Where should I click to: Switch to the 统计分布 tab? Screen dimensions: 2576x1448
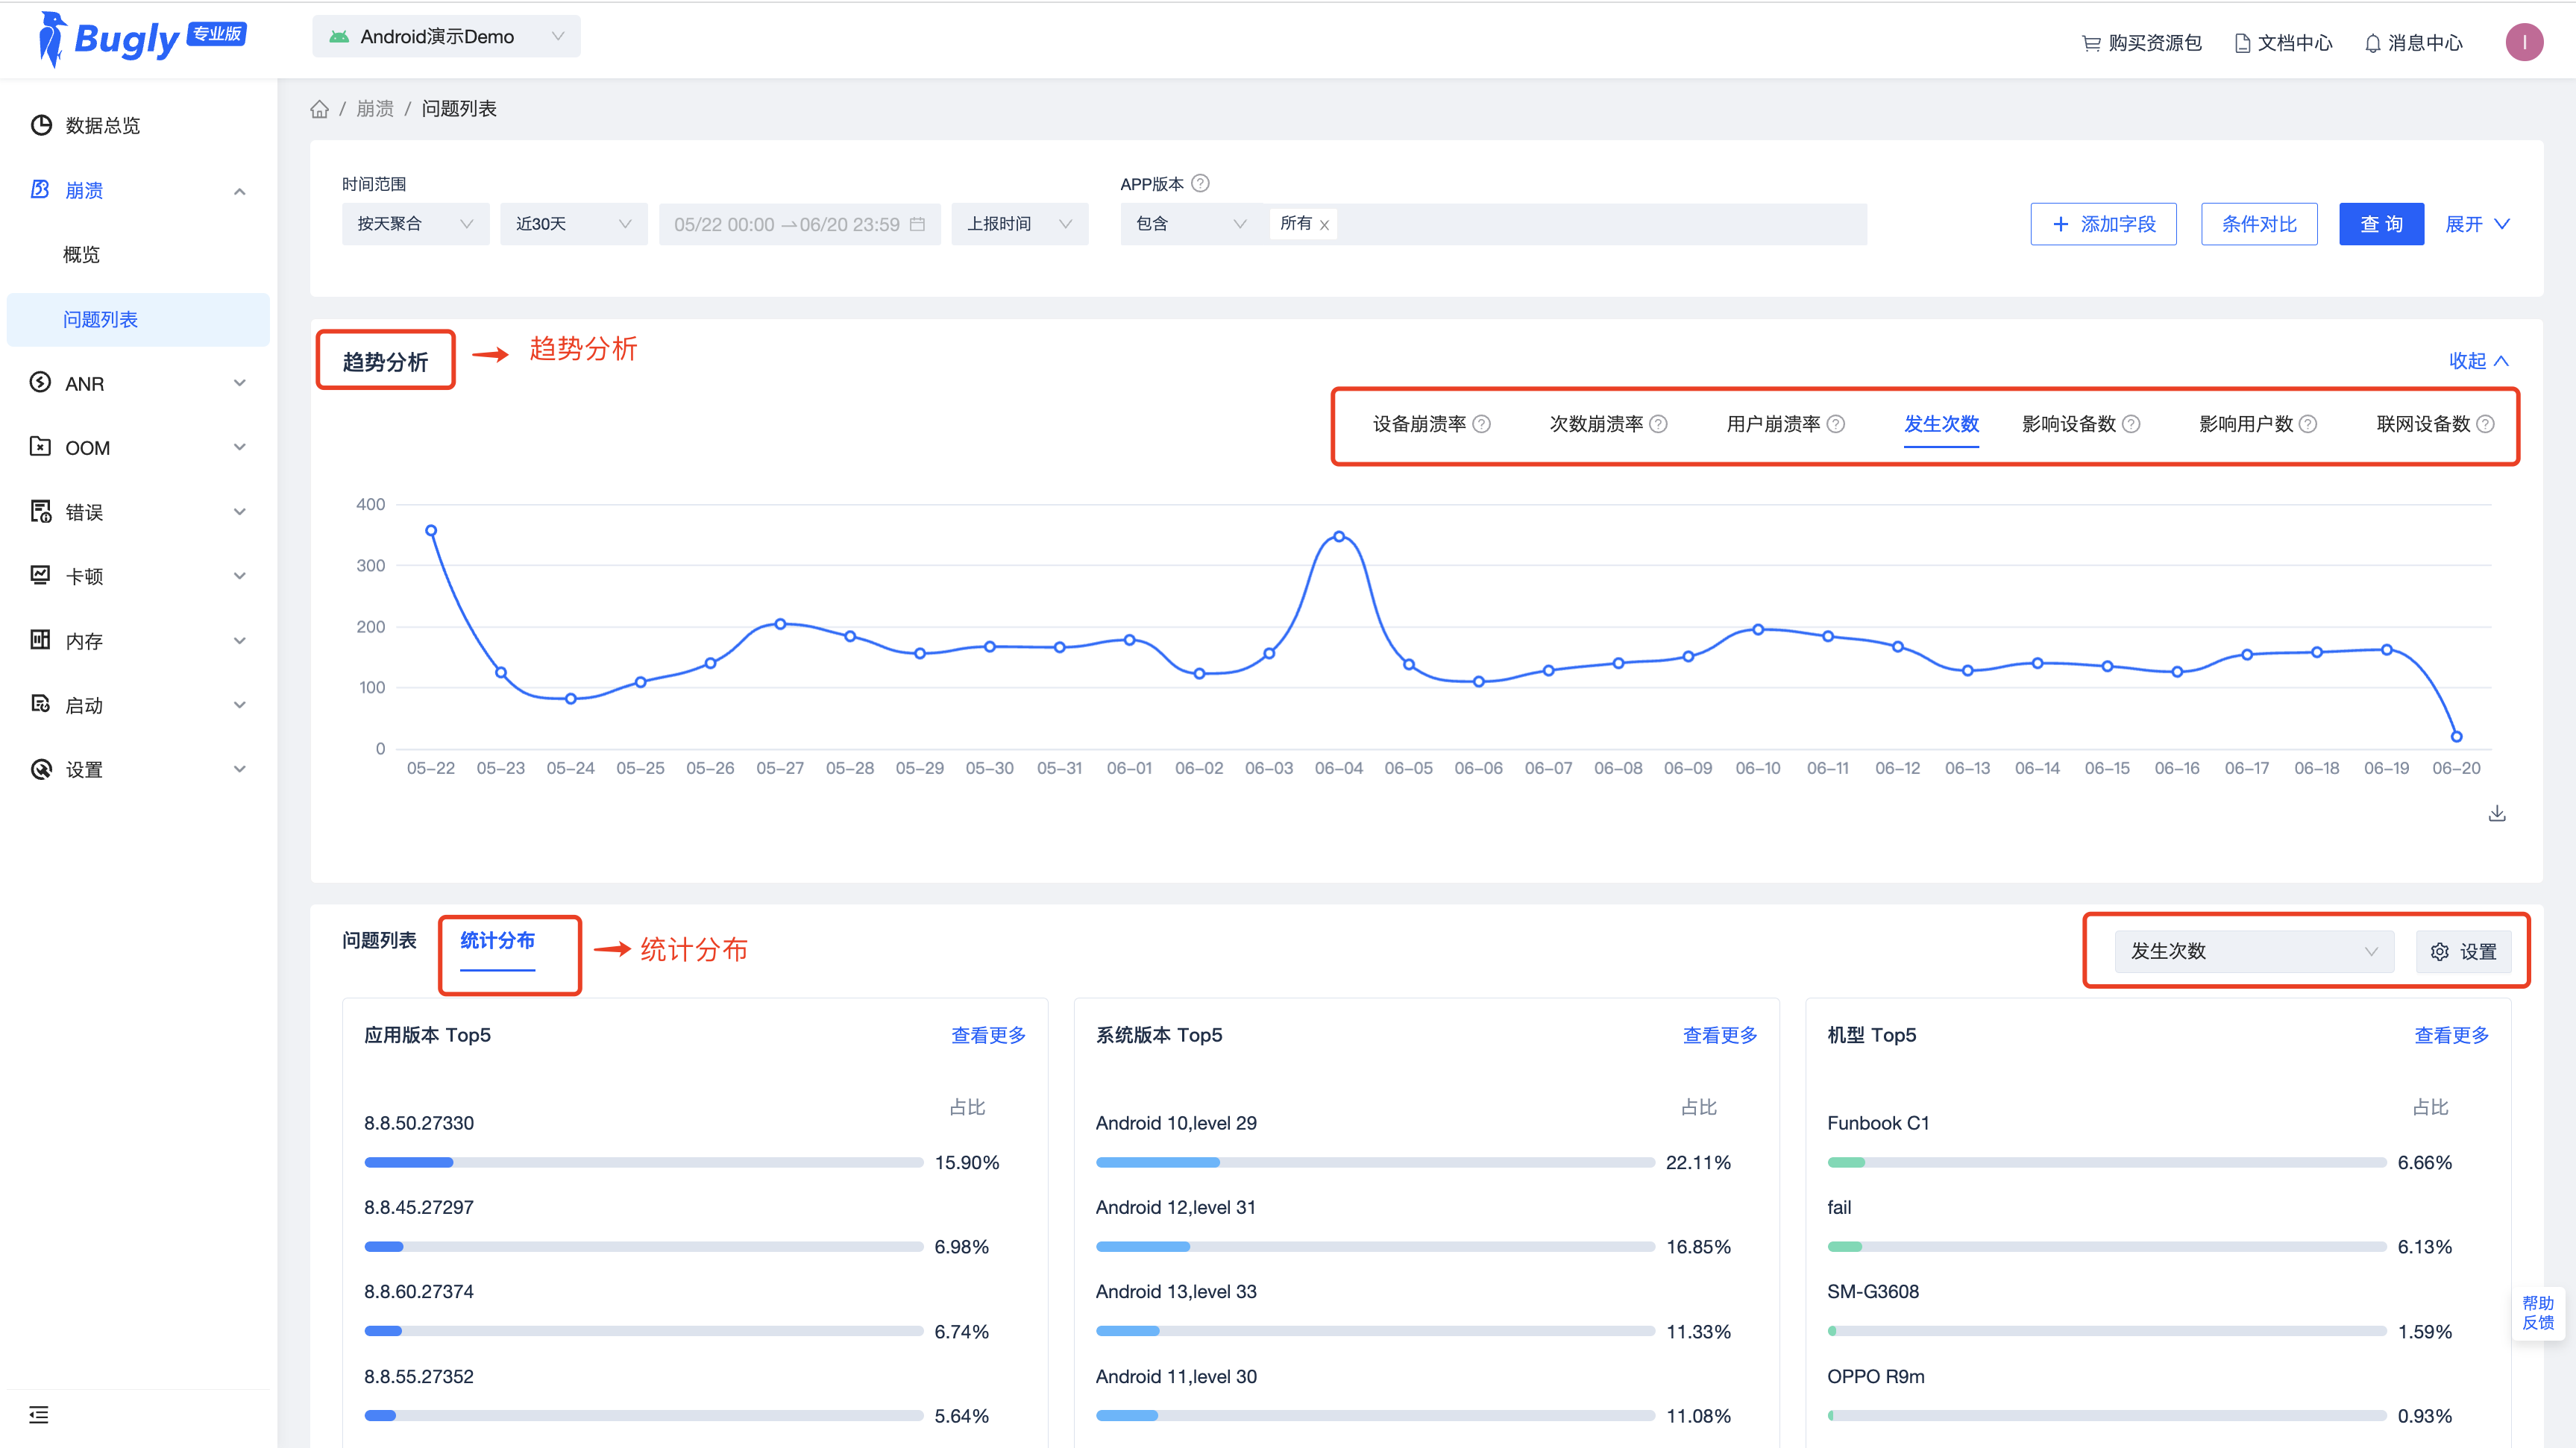pyautogui.click(x=497, y=941)
